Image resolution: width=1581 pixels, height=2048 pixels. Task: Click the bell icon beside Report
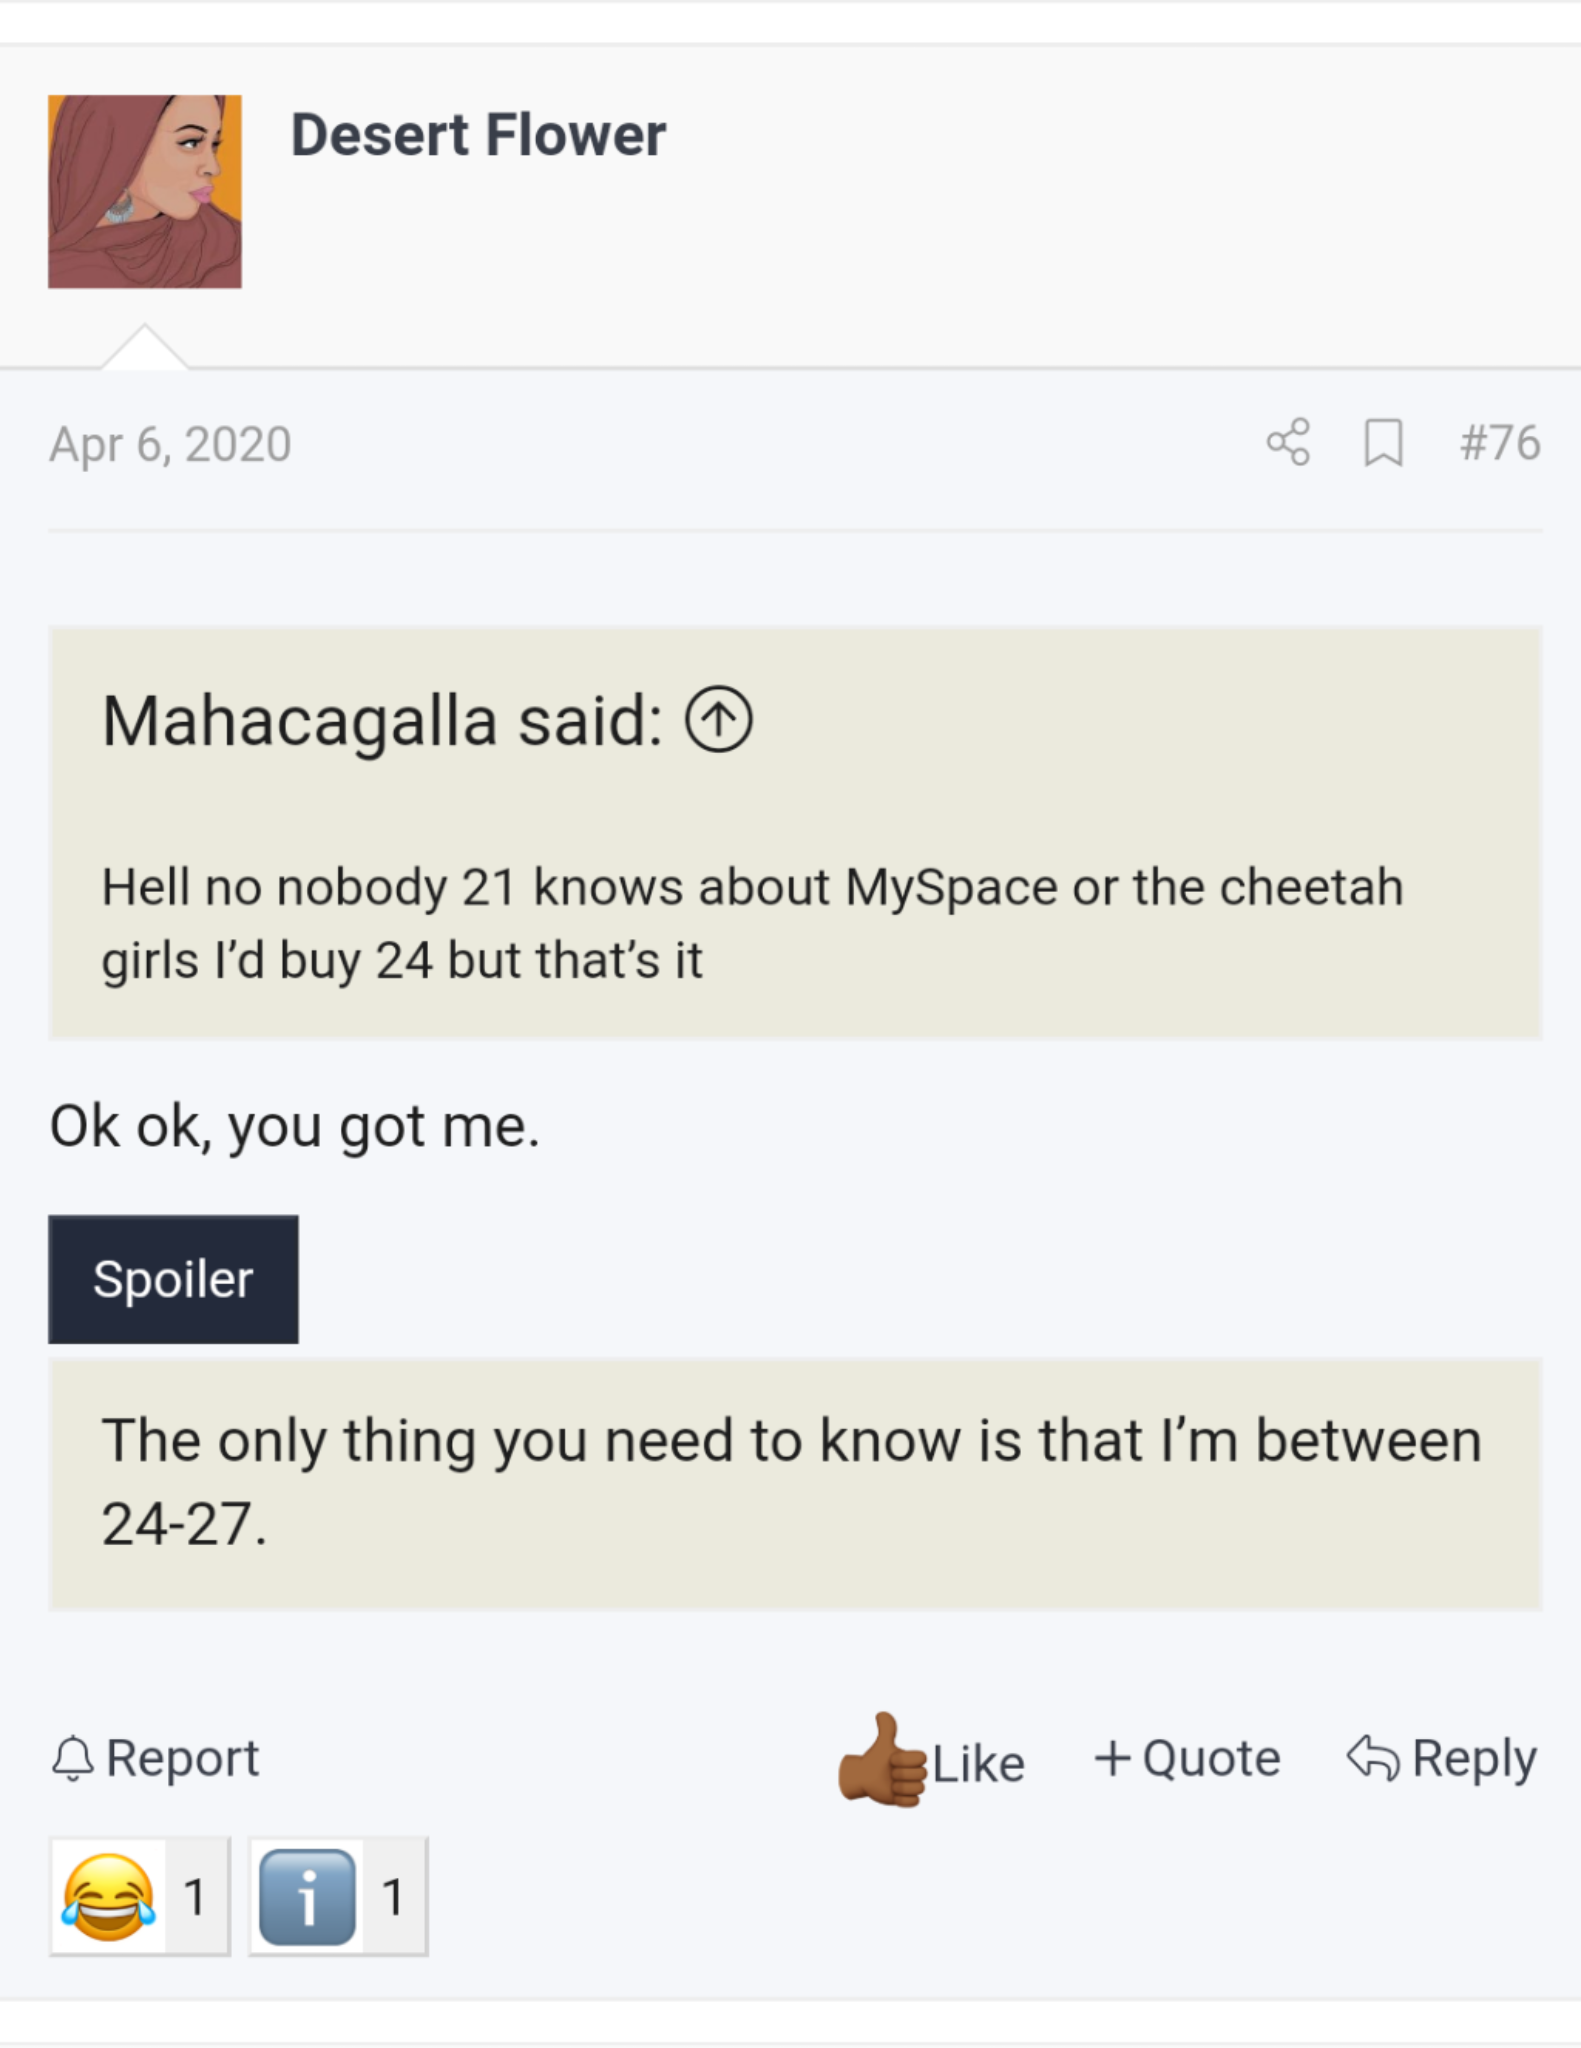pyautogui.click(x=72, y=1758)
